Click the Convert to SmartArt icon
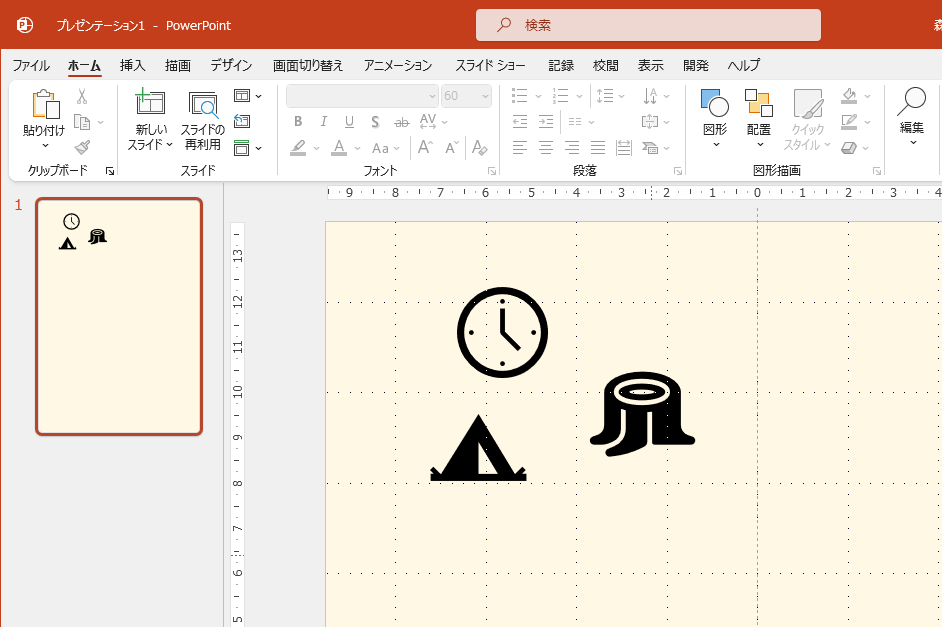This screenshot has width=942, height=627. click(x=650, y=148)
